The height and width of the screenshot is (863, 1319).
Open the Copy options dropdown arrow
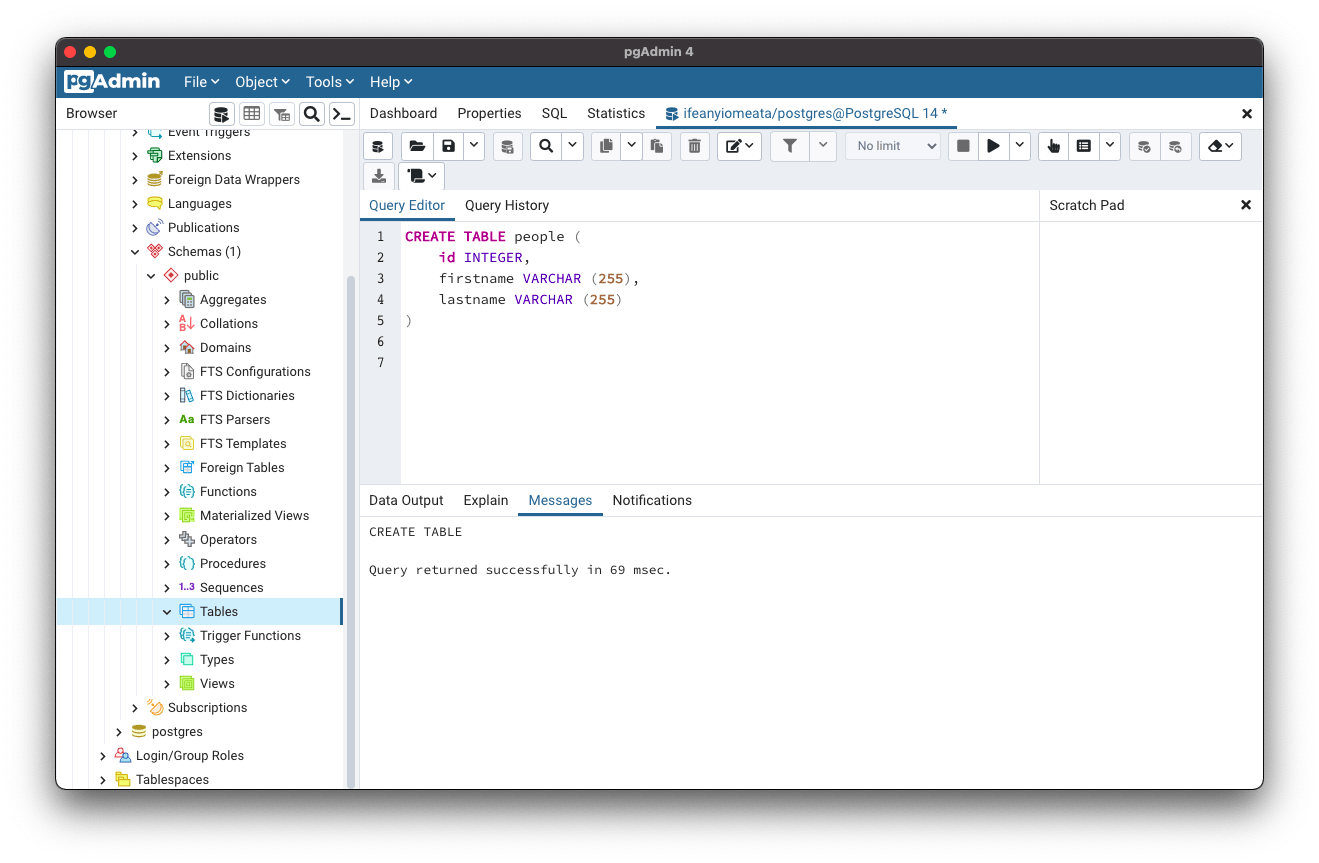632,146
